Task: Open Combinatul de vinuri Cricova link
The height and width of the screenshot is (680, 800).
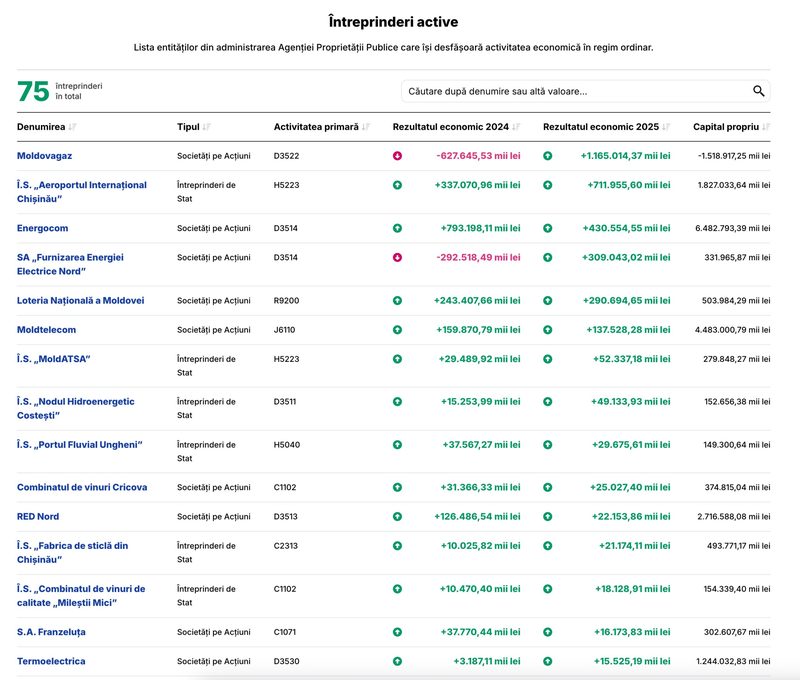Action: coord(82,488)
